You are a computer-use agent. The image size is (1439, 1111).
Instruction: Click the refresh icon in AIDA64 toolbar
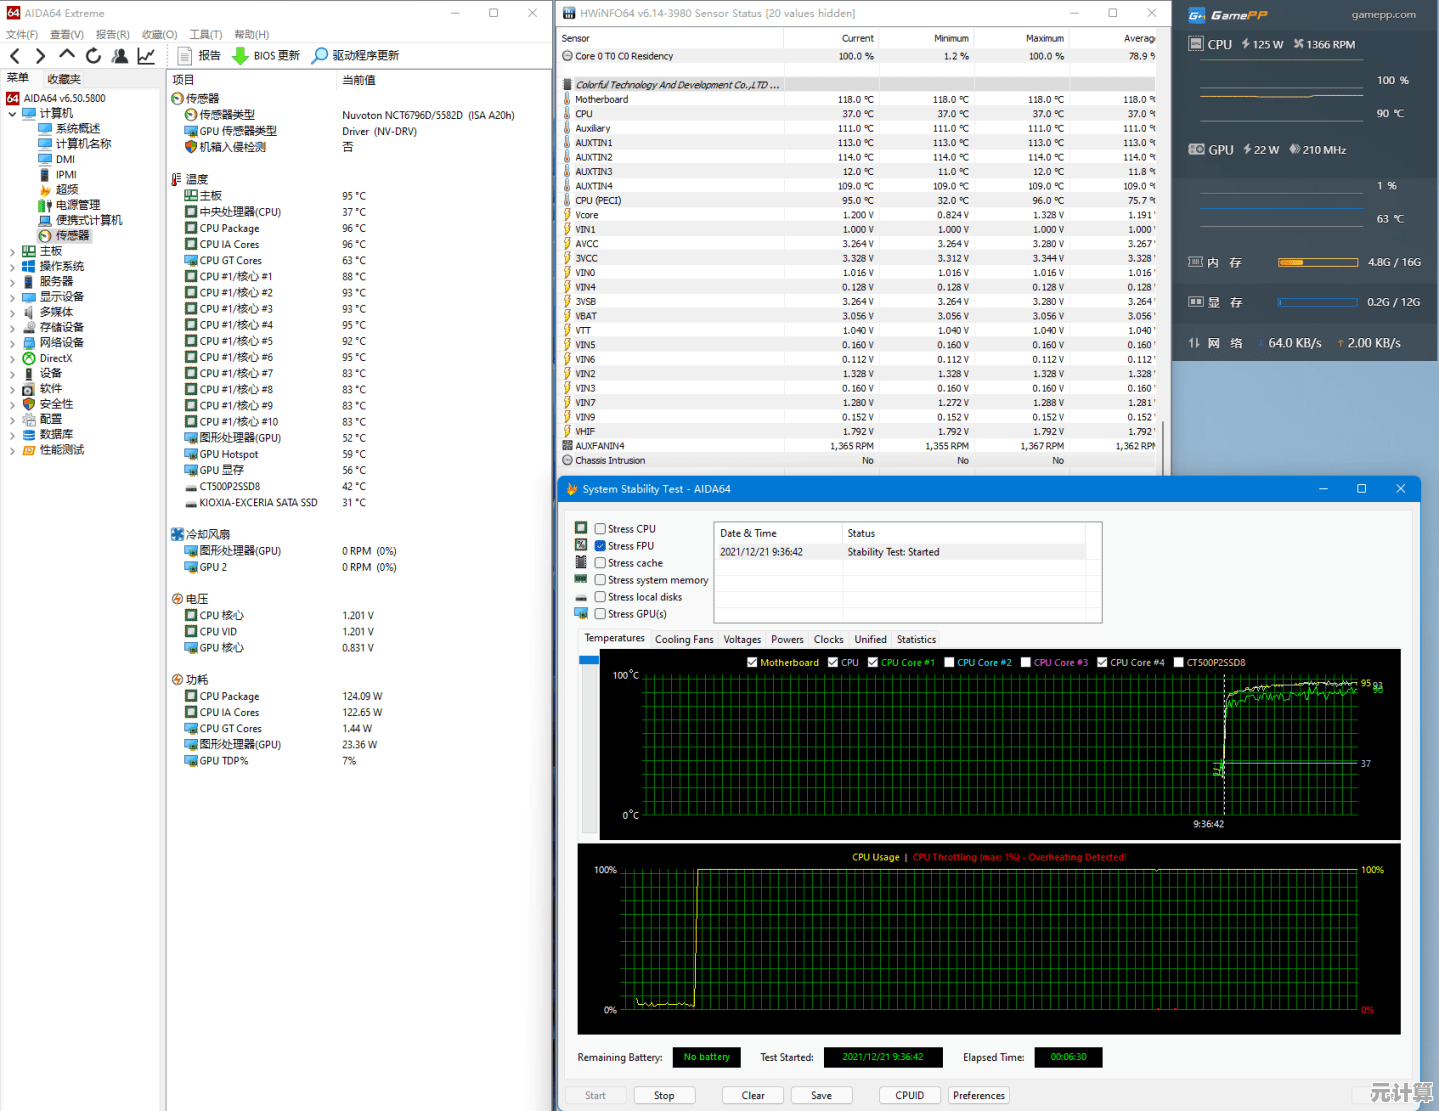pos(93,56)
